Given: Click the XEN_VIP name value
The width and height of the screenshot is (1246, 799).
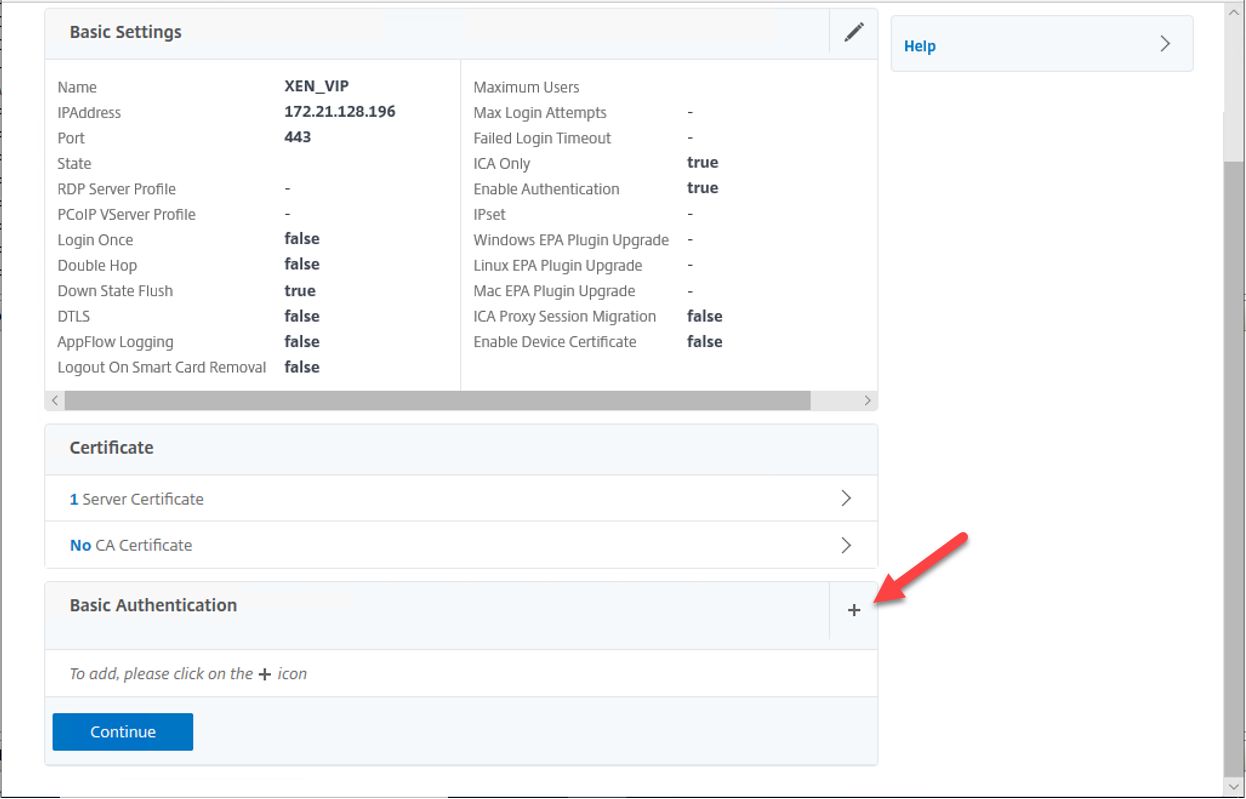Looking at the screenshot, I should tap(316, 87).
